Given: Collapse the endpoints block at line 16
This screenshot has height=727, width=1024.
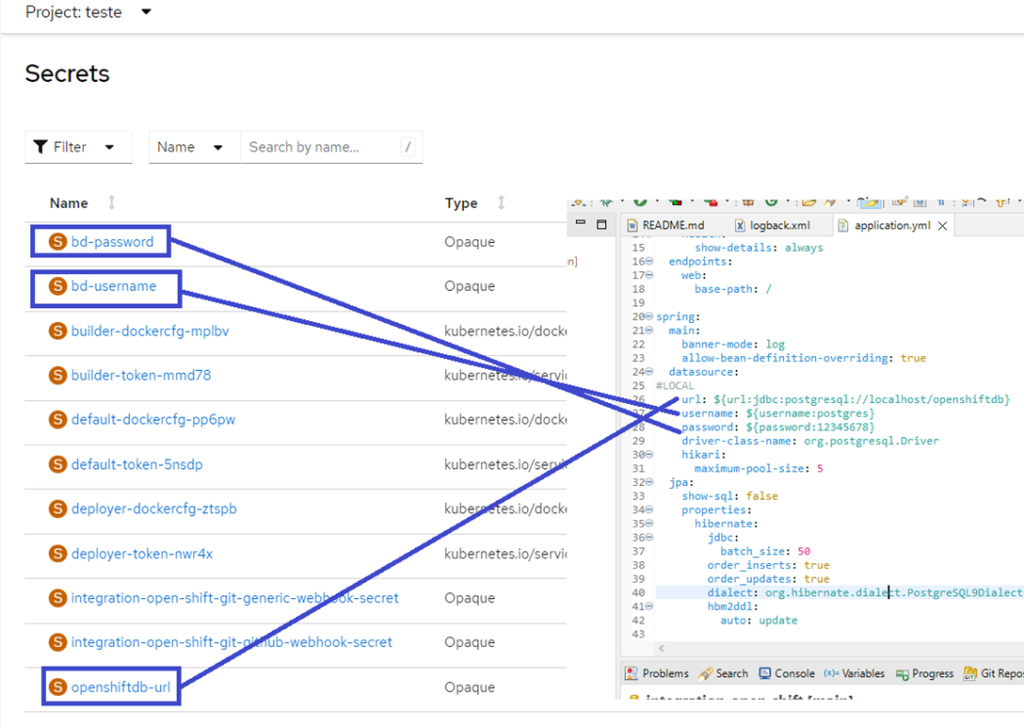Looking at the screenshot, I should [649, 261].
